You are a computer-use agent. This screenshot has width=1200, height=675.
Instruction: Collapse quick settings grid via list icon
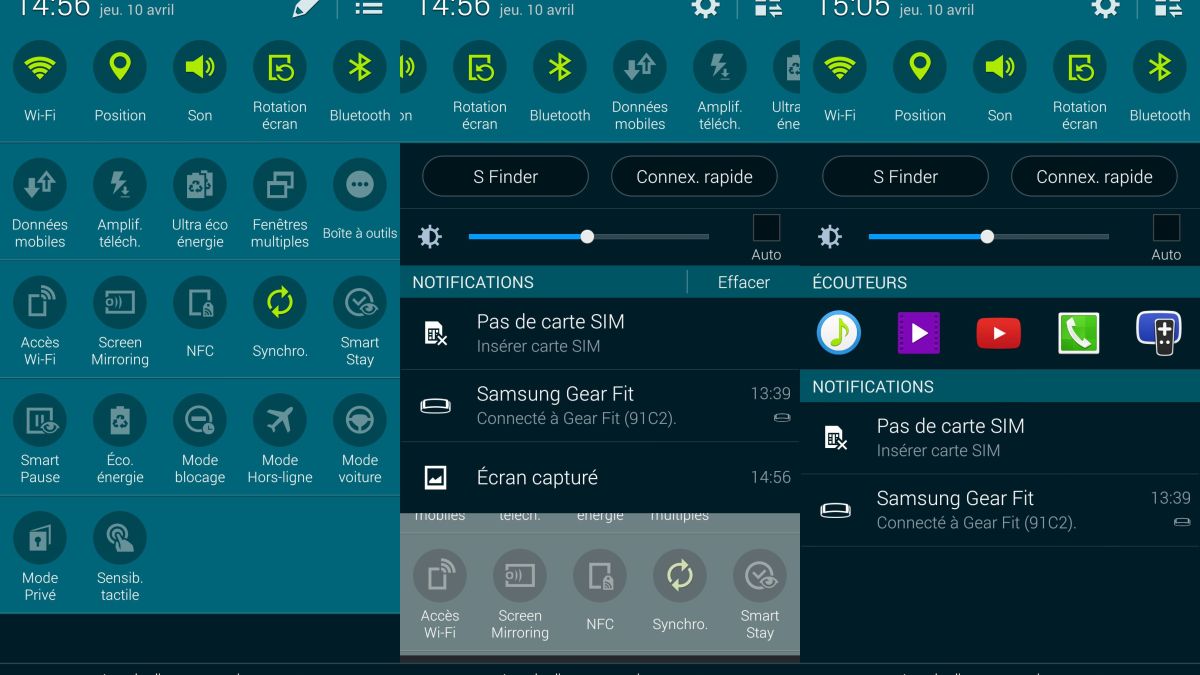point(368,9)
